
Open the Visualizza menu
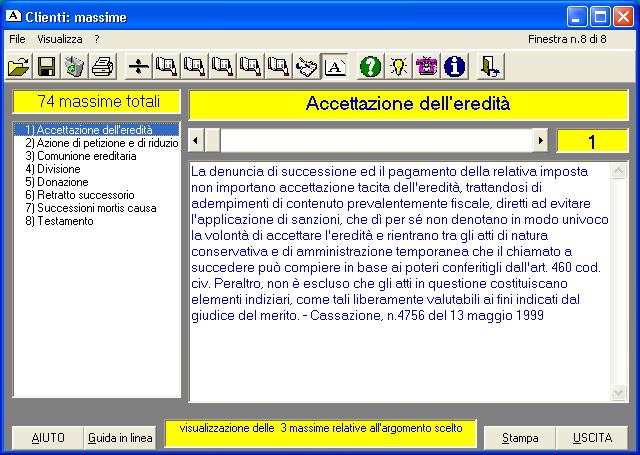pyautogui.click(x=60, y=38)
